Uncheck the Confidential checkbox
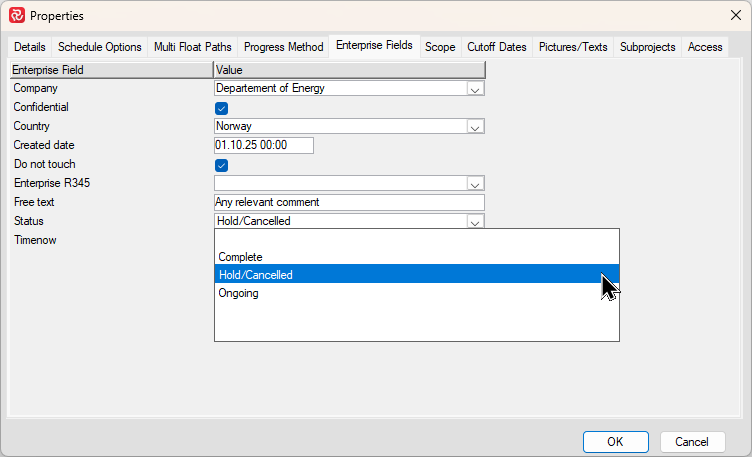This screenshot has width=752, height=457. pos(222,108)
